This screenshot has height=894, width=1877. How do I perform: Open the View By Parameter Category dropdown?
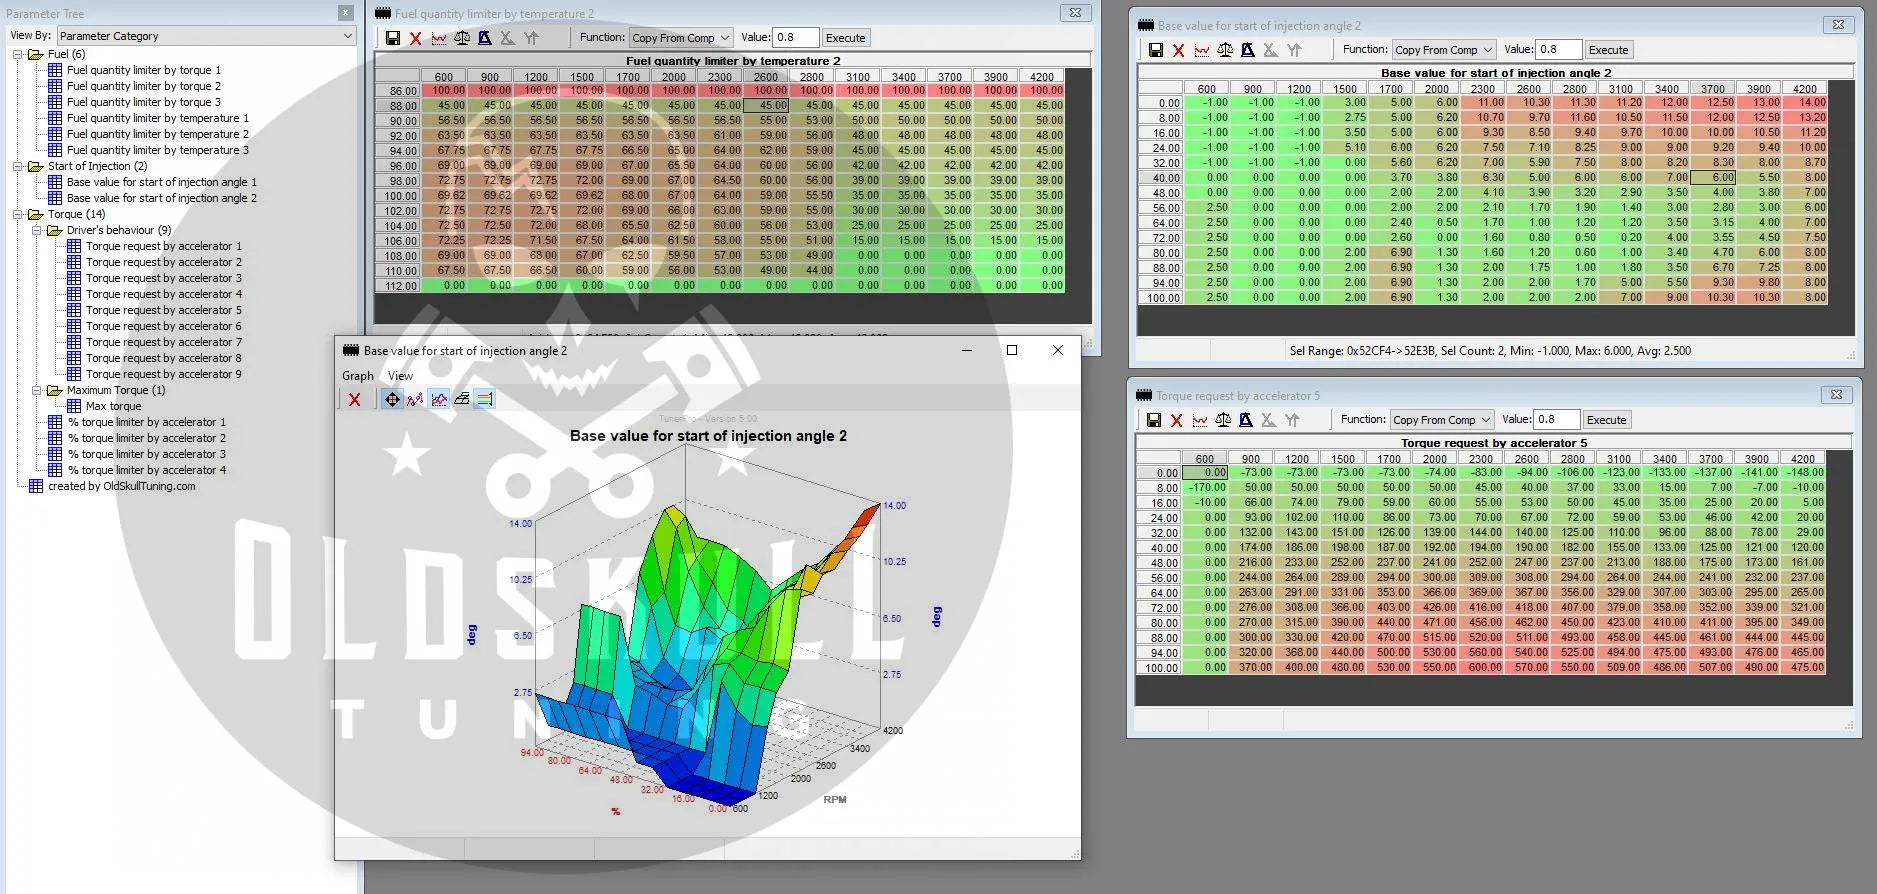coord(206,36)
